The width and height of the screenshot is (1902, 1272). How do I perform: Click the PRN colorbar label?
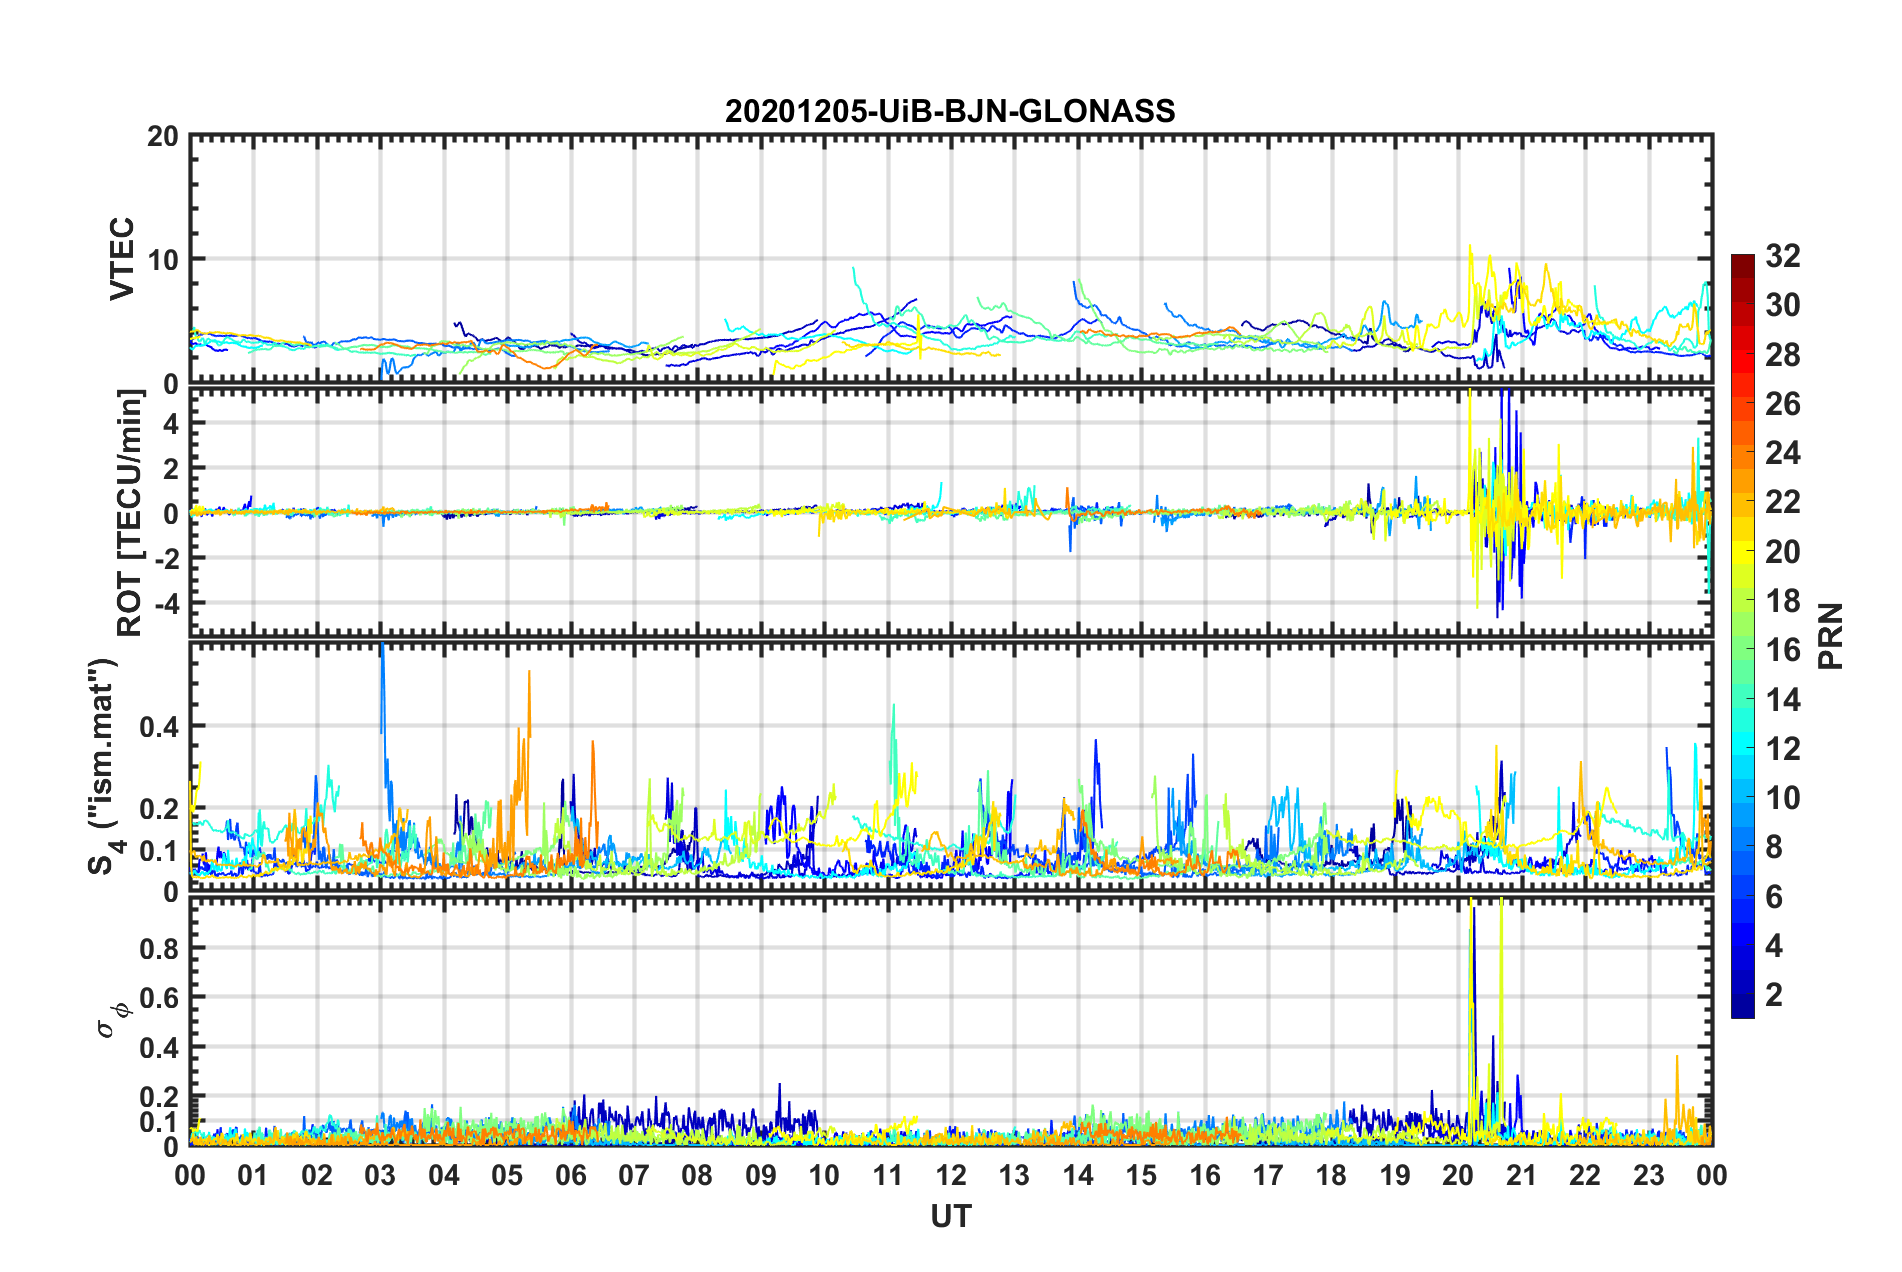pos(1831,636)
